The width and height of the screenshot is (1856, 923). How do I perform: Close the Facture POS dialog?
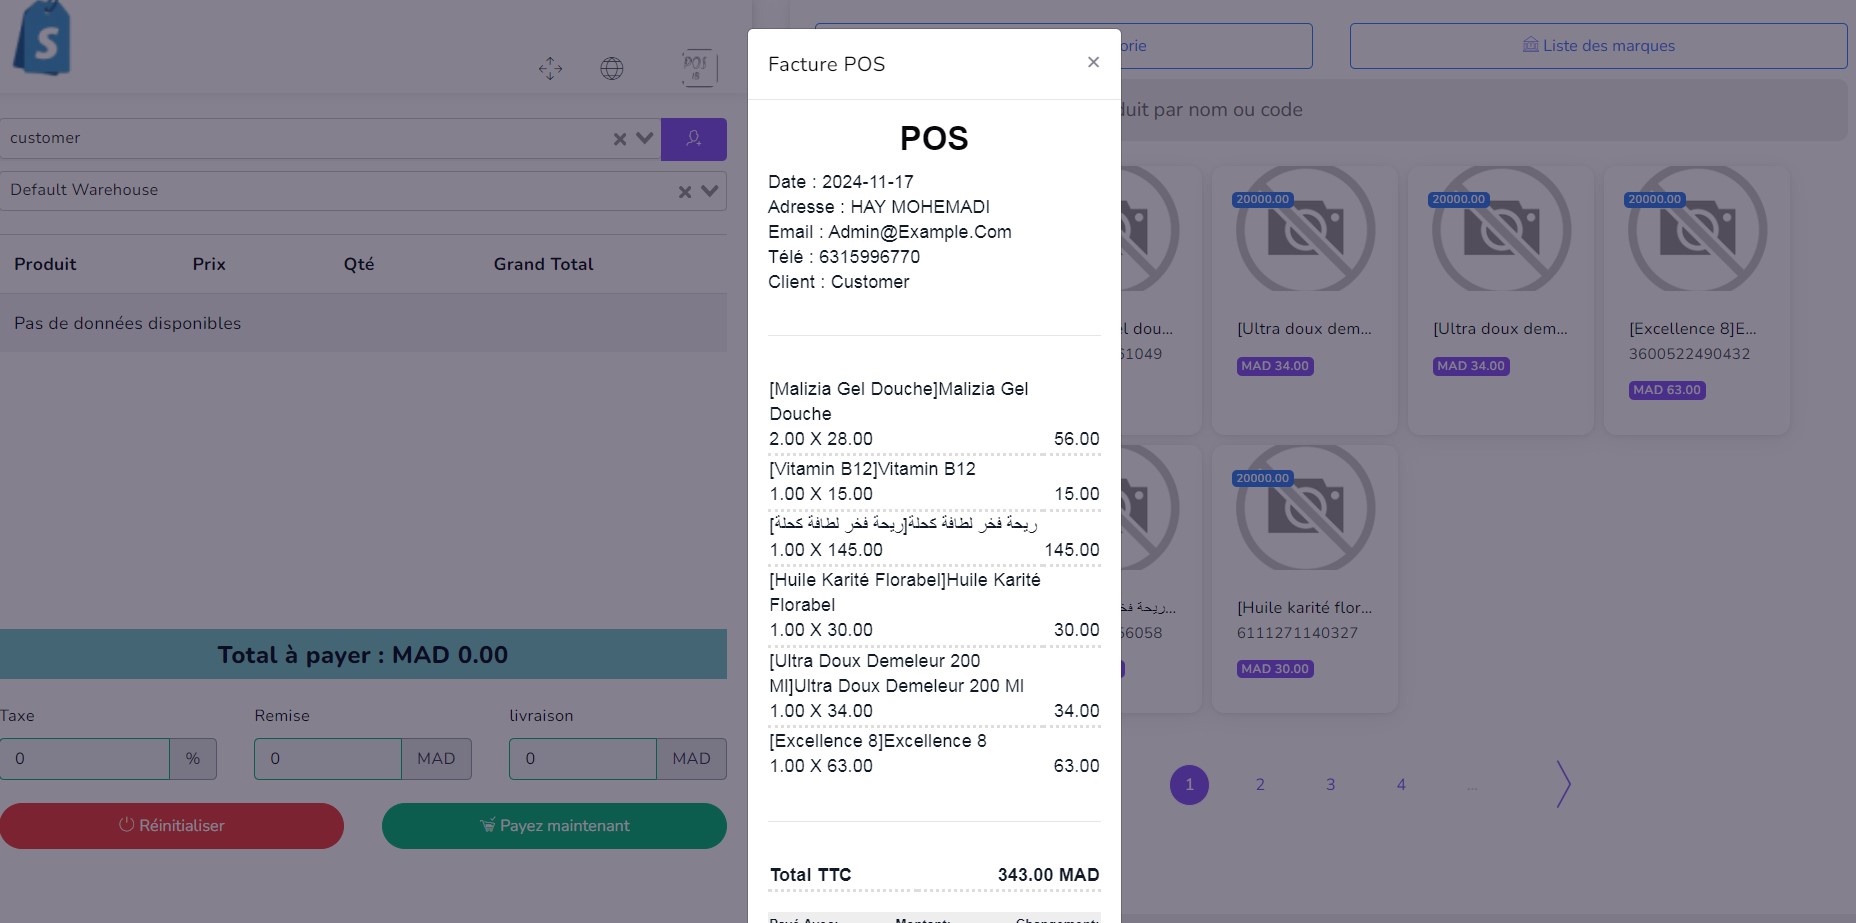coord(1093,62)
